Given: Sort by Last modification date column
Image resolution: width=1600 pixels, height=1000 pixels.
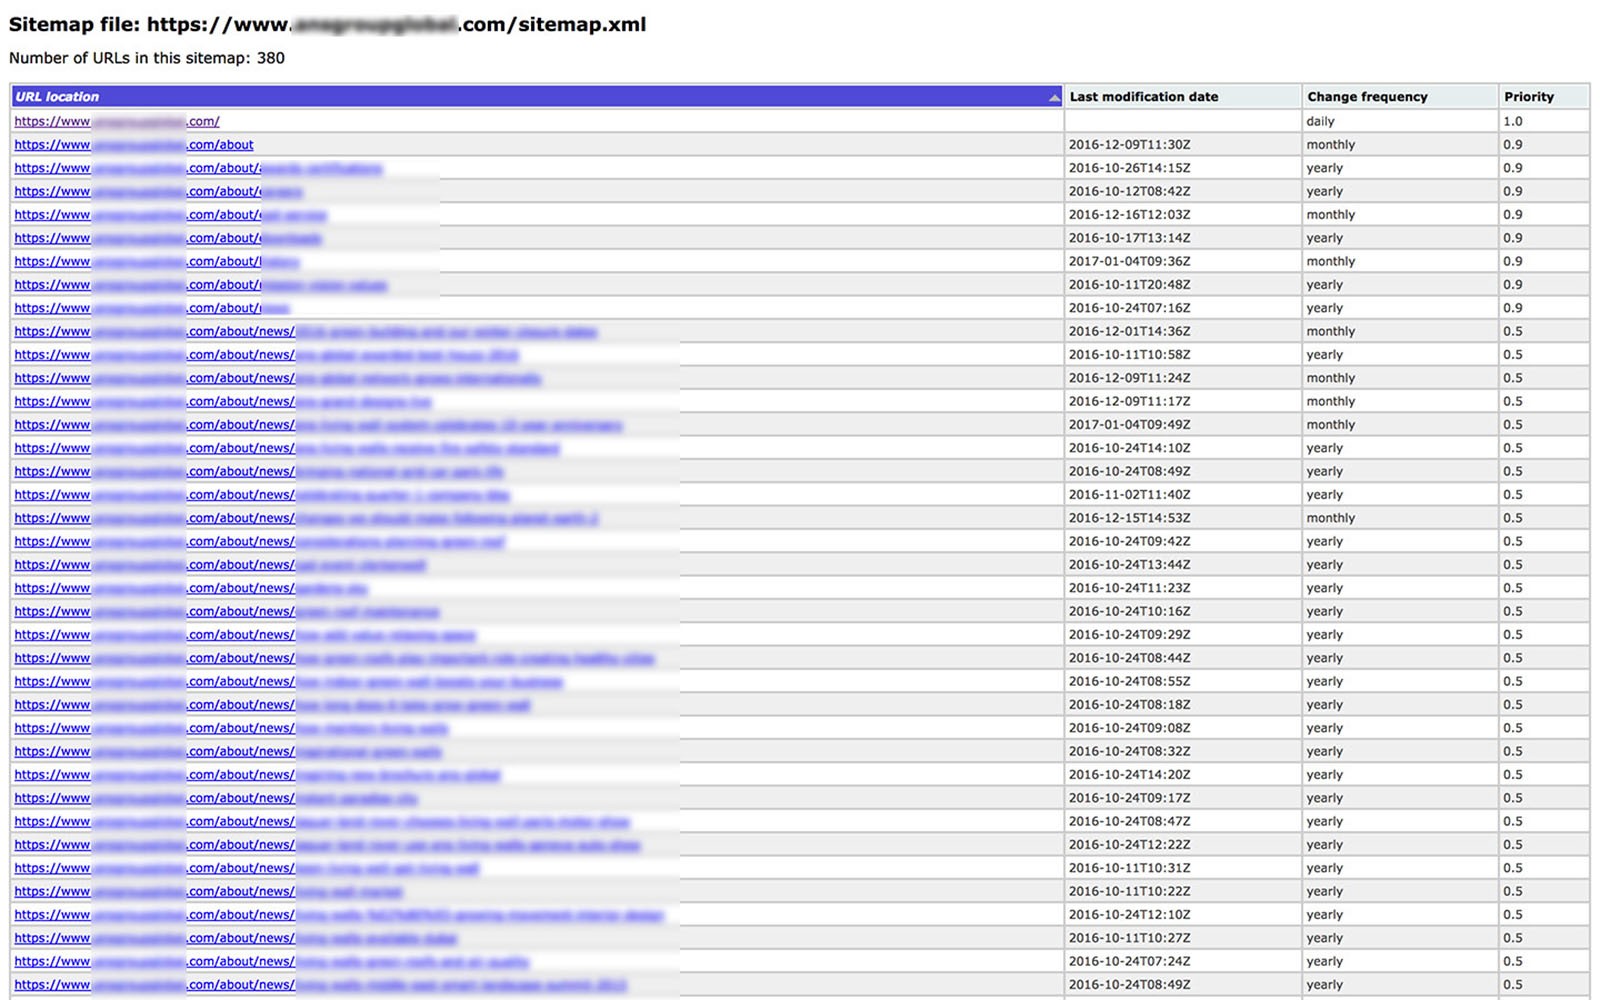Looking at the screenshot, I should [x=1182, y=97].
